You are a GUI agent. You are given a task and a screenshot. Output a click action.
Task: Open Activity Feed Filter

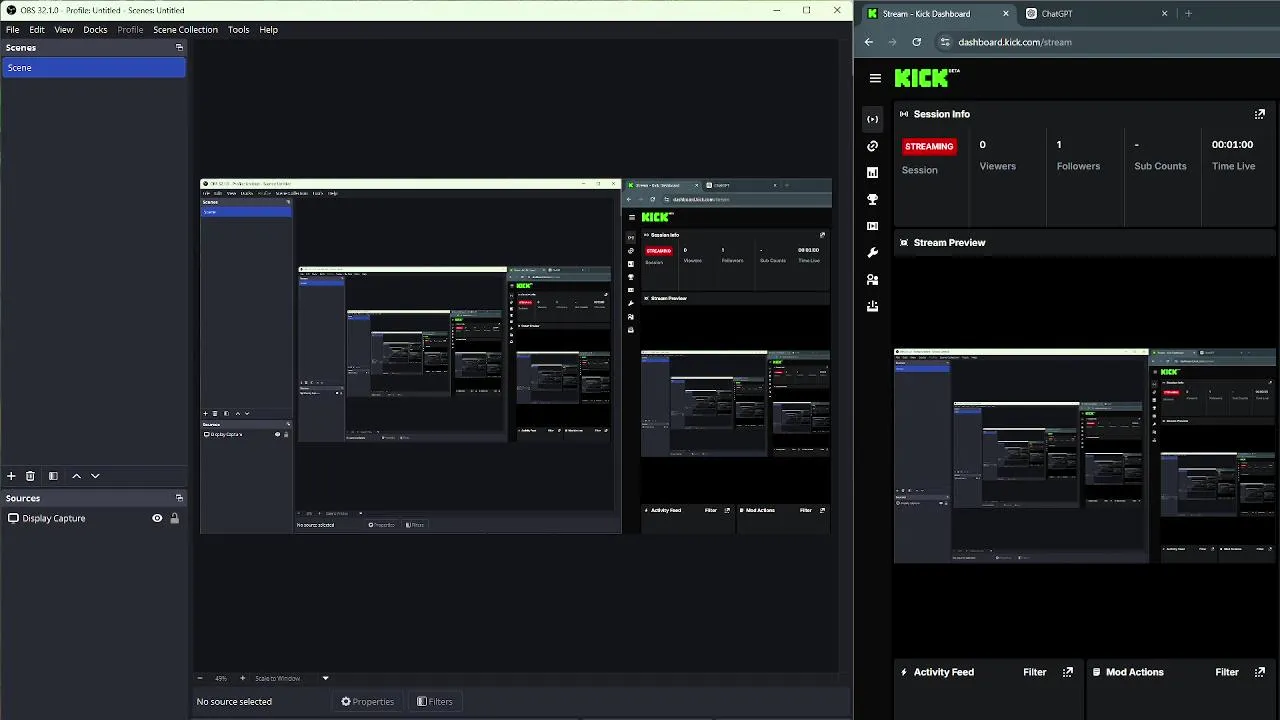click(x=1035, y=672)
